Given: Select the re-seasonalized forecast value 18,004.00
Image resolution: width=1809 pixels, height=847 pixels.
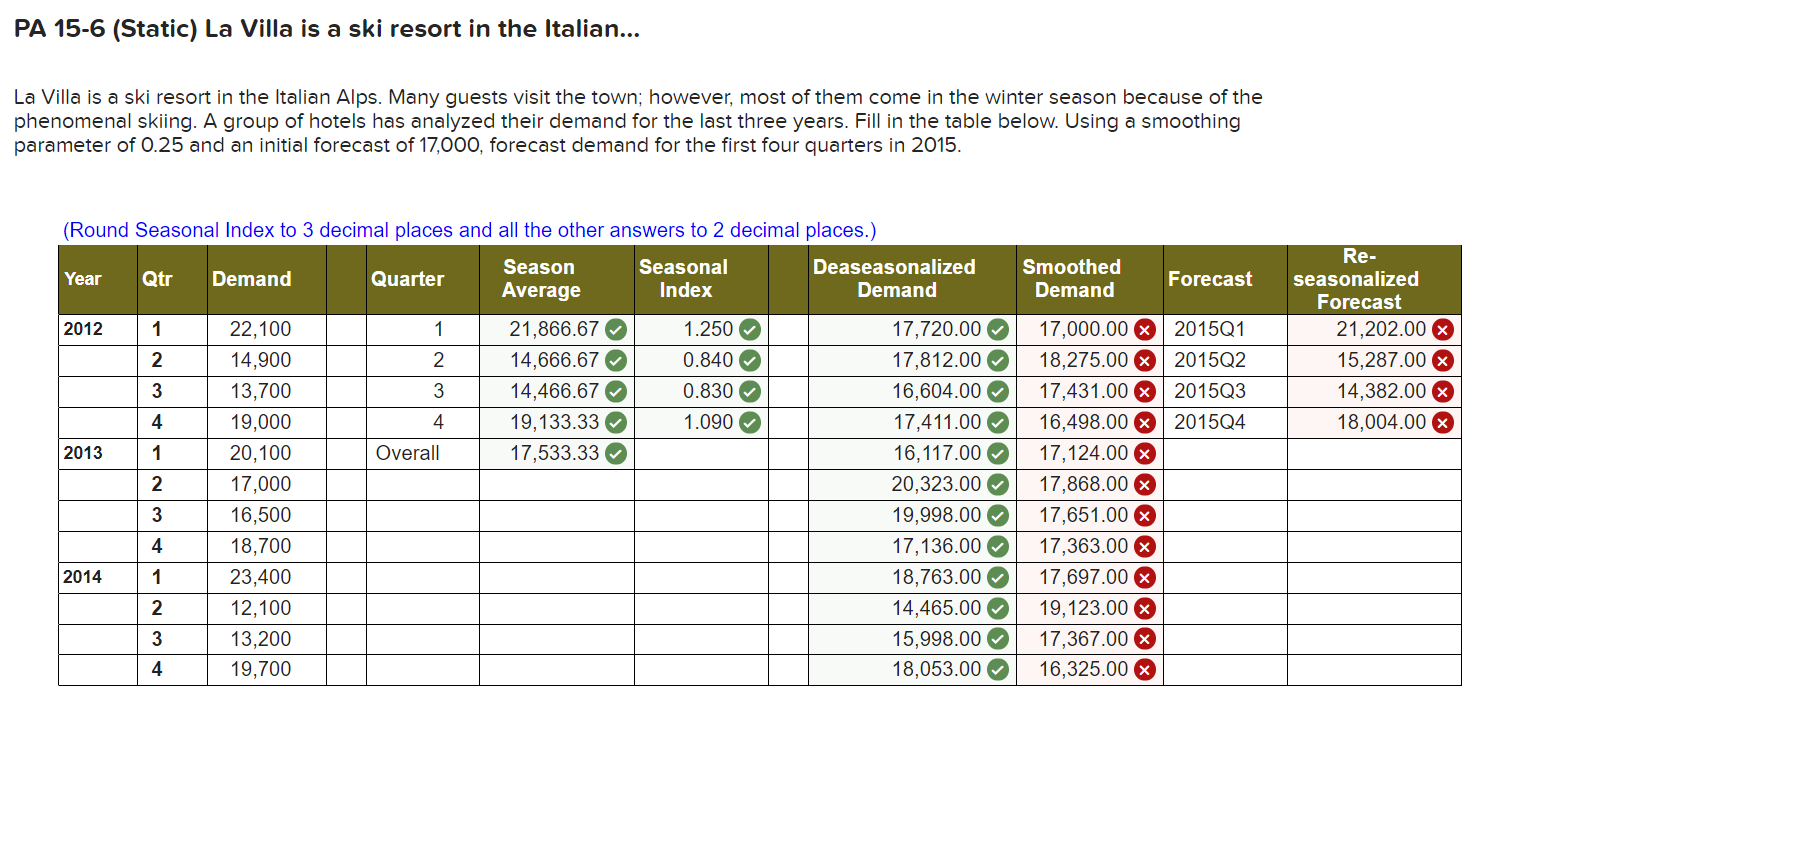Looking at the screenshot, I should pyautogui.click(x=1381, y=422).
